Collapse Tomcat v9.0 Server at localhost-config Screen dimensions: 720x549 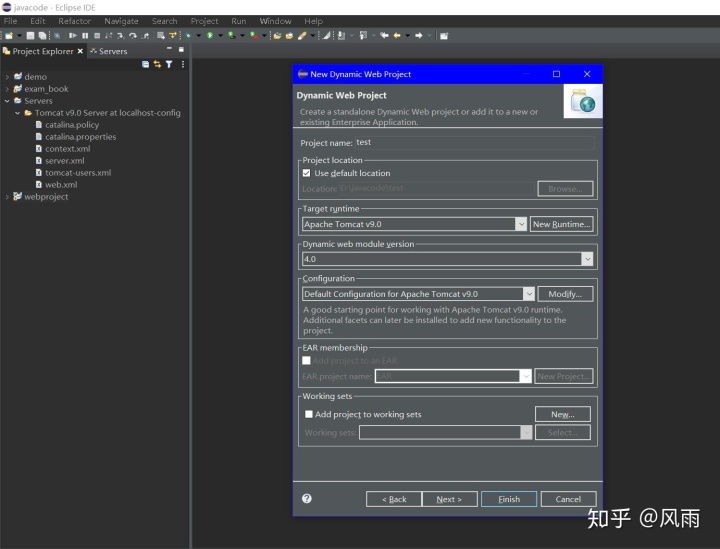pyautogui.click(x=17, y=112)
